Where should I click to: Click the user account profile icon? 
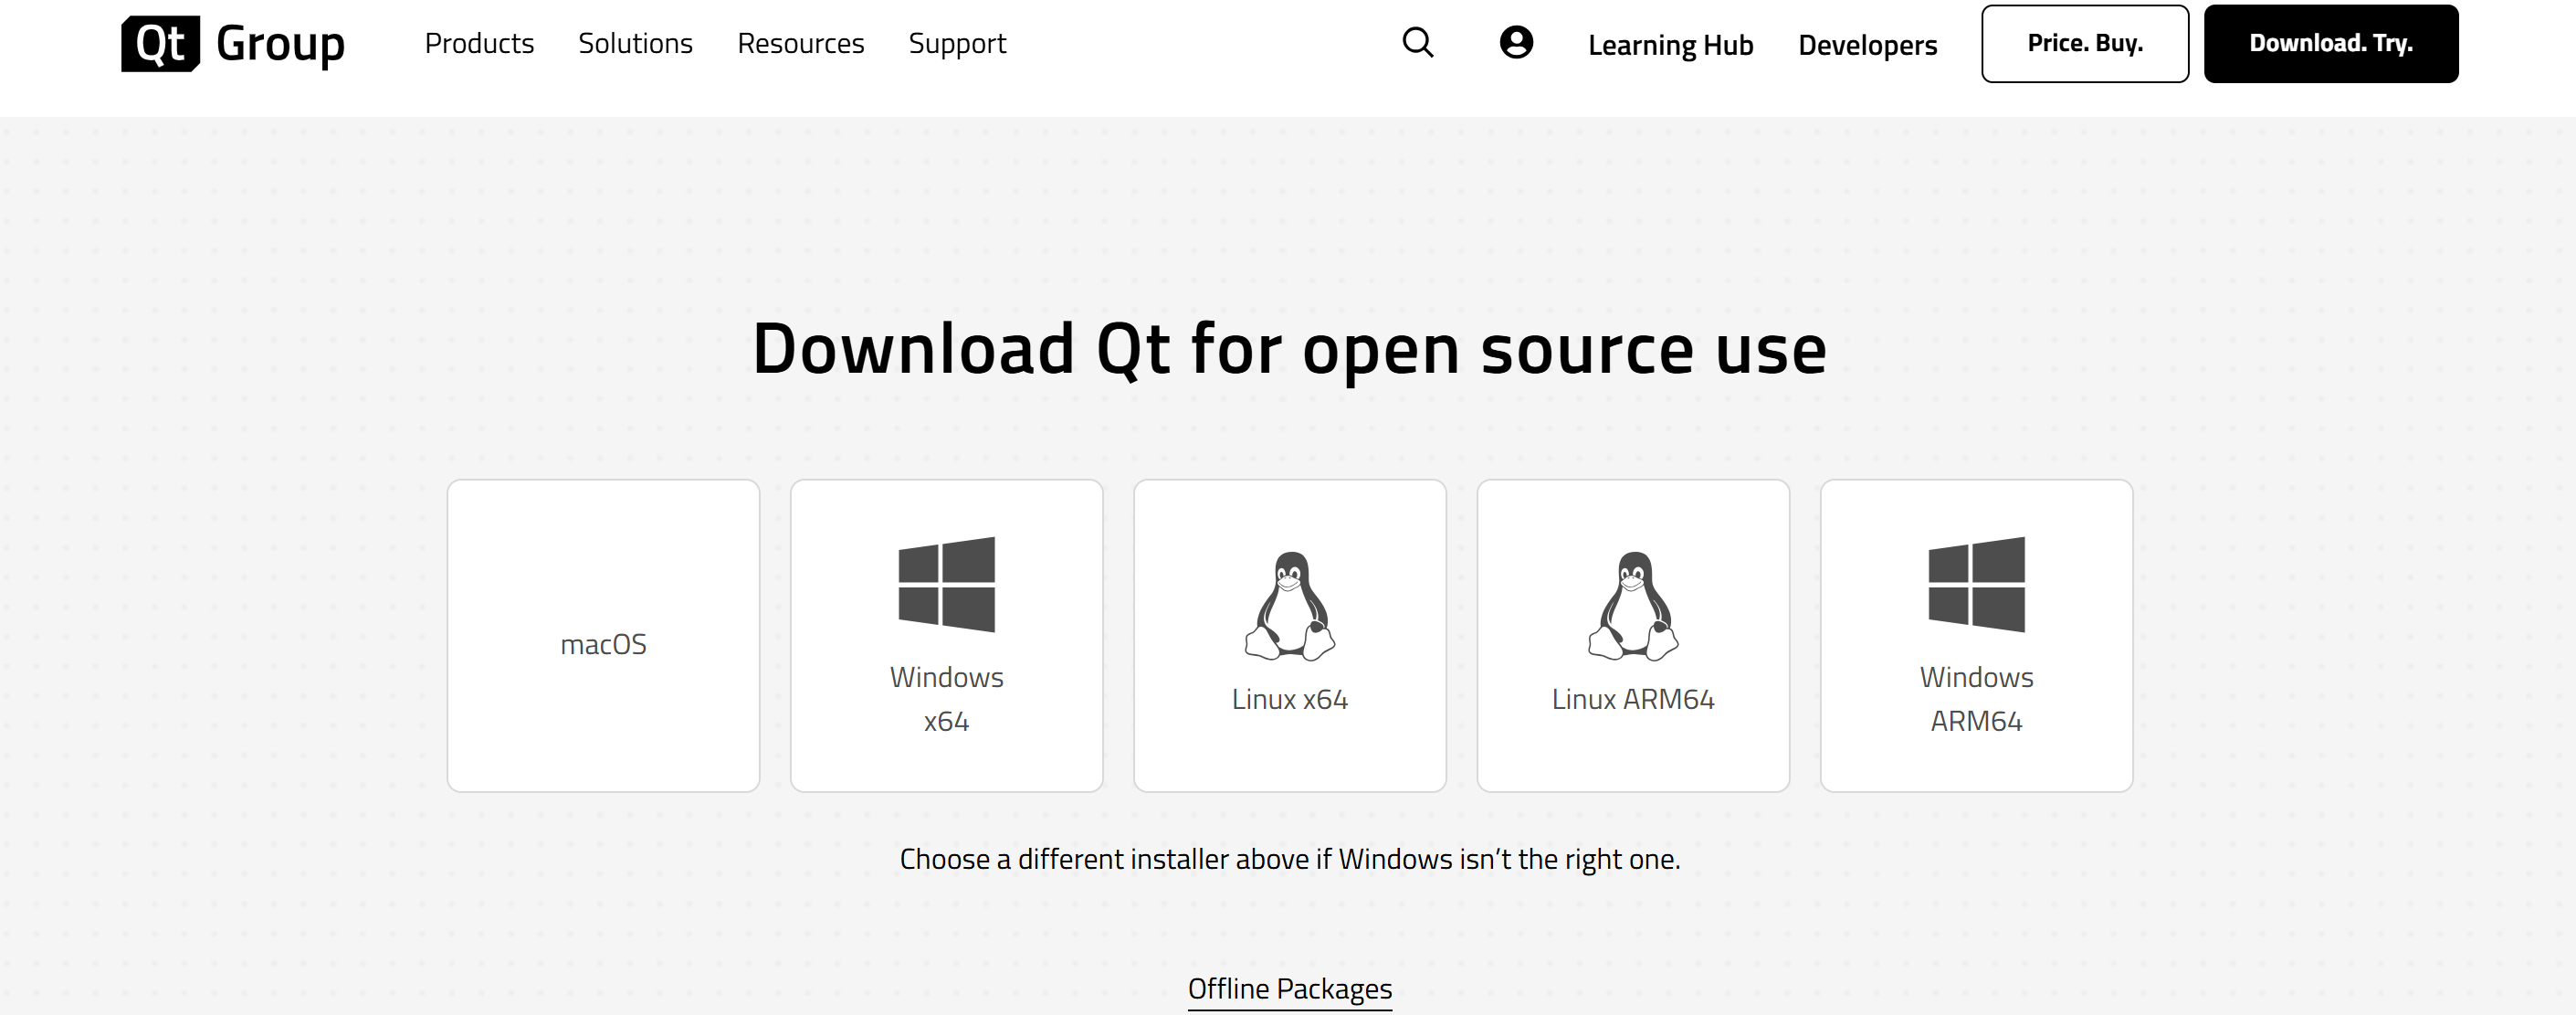coord(1516,43)
